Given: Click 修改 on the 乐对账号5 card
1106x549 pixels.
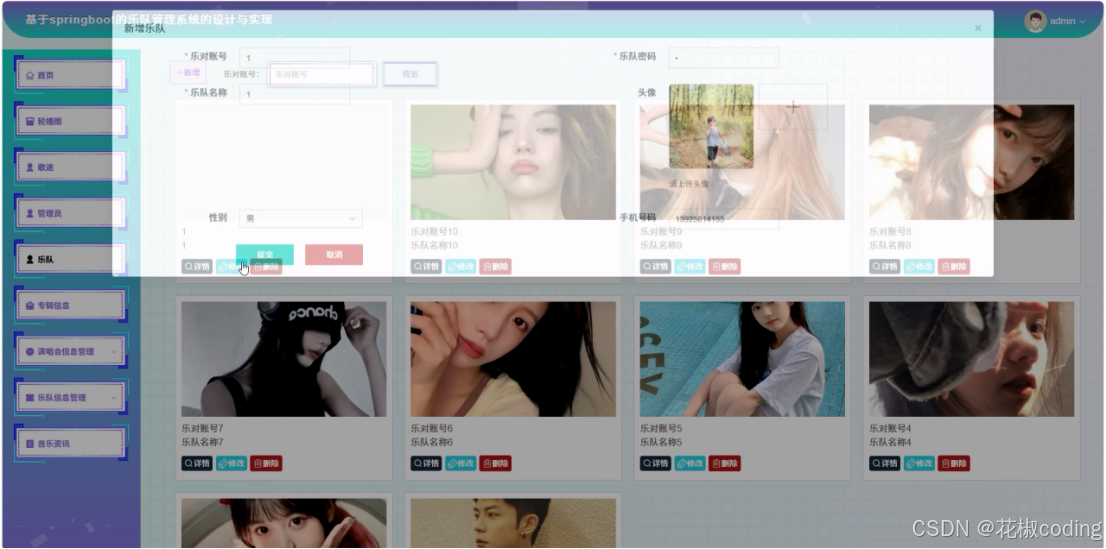Looking at the screenshot, I should pos(690,464).
